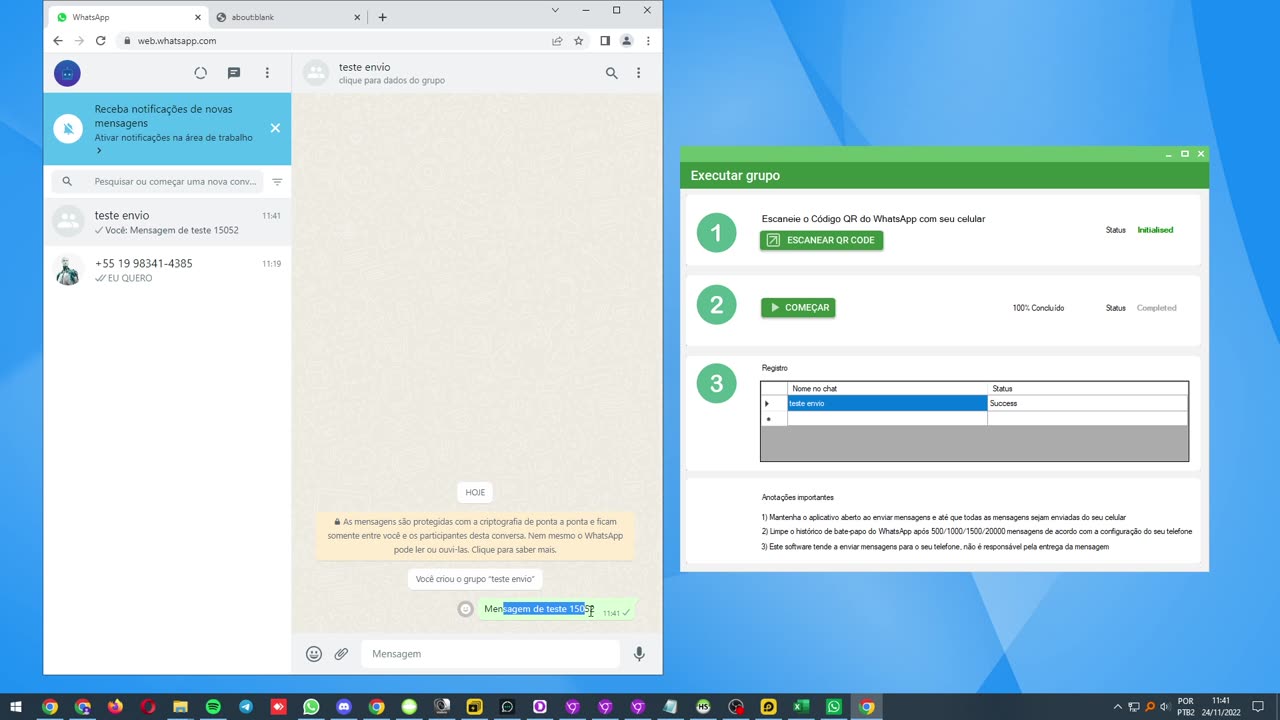The width and height of the screenshot is (1280, 720).
Task: Open the Chrome three-dot menu
Action: pos(648,41)
